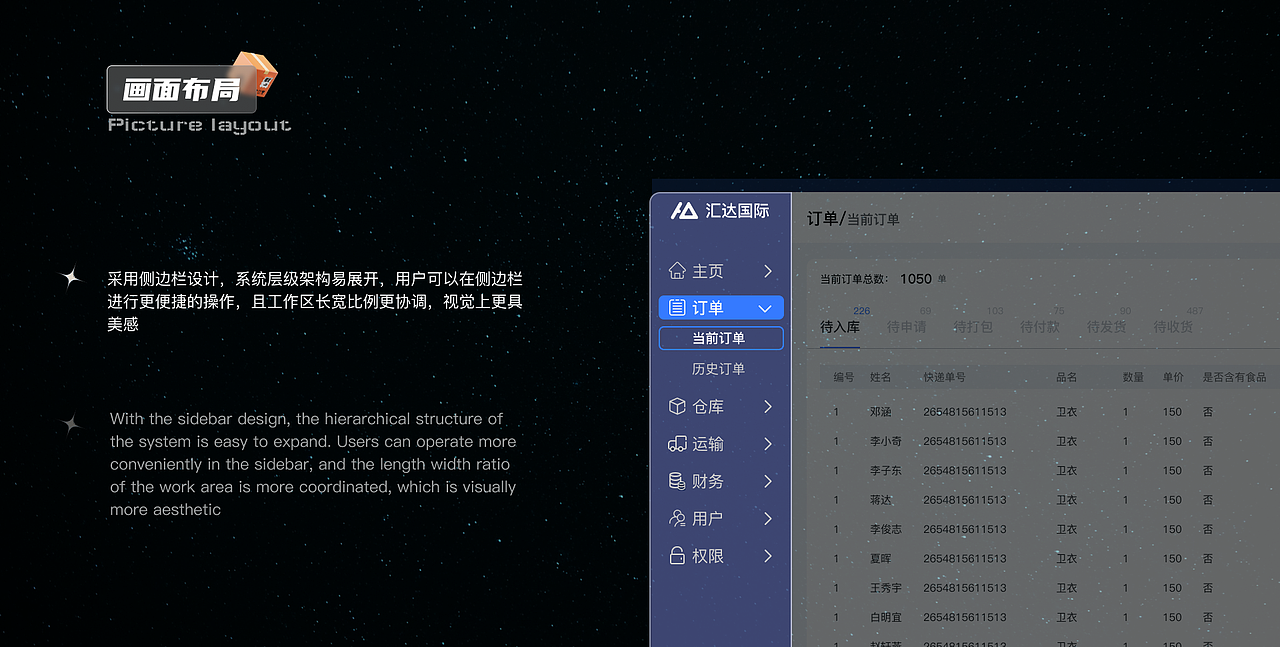Select the 仓库 warehouse cube icon
The height and width of the screenshot is (647, 1280).
click(x=678, y=406)
